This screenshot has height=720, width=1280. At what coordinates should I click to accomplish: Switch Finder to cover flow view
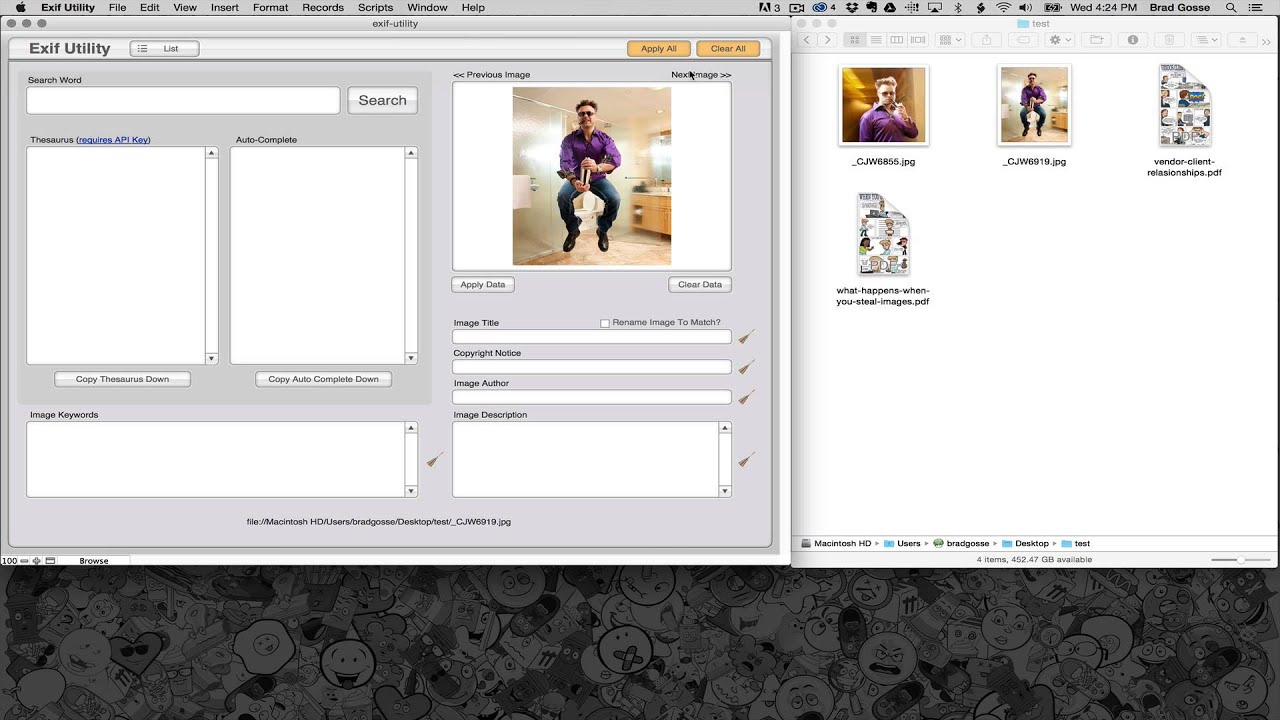(918, 40)
